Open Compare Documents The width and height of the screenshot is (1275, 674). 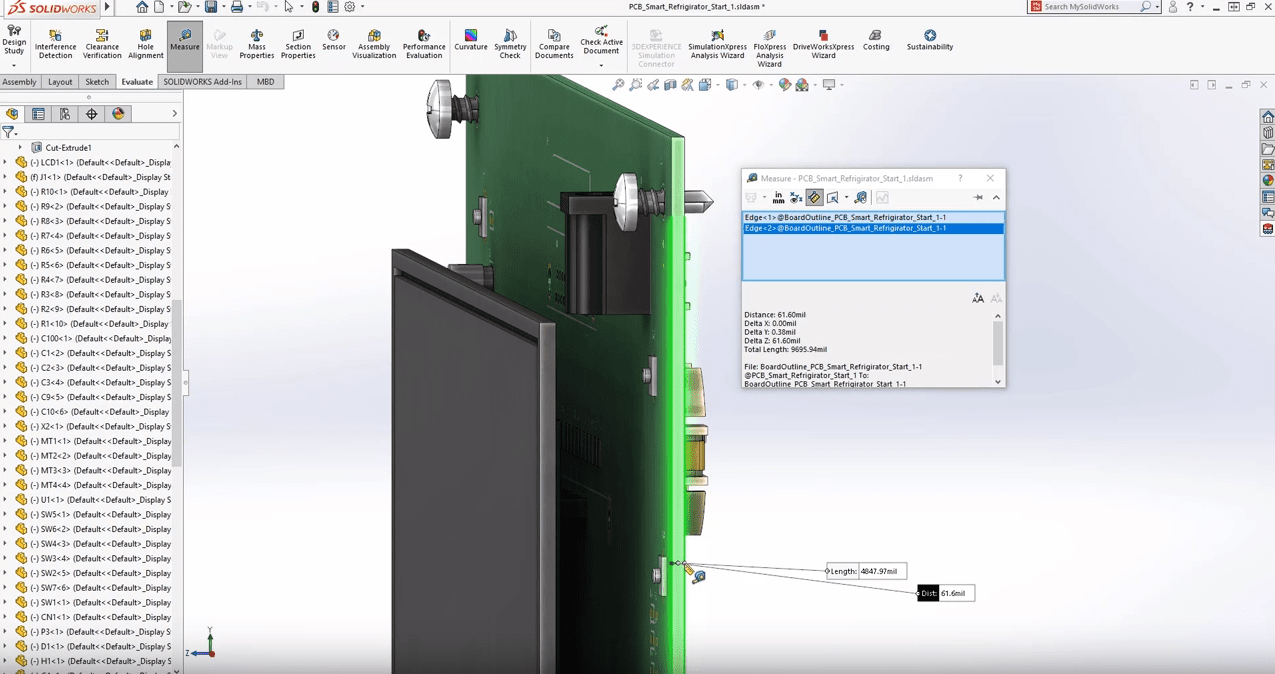pos(554,45)
